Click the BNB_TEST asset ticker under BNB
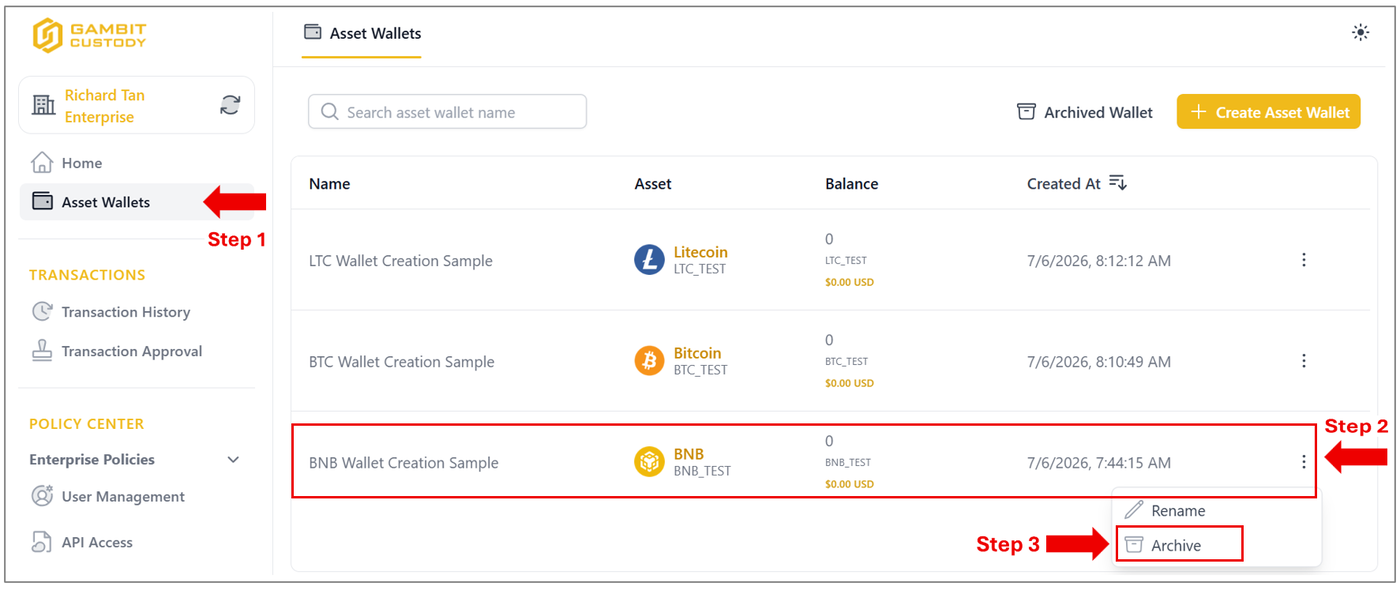1400x594 pixels. click(702, 472)
